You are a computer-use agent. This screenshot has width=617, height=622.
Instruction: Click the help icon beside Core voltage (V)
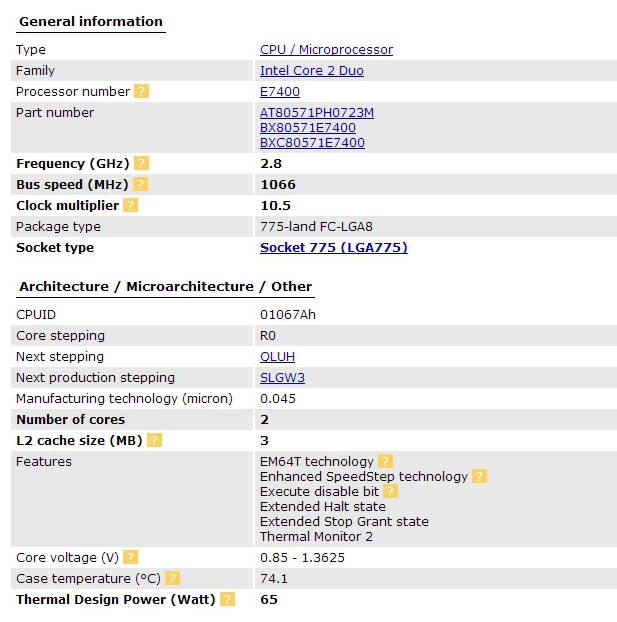[x=131, y=557]
